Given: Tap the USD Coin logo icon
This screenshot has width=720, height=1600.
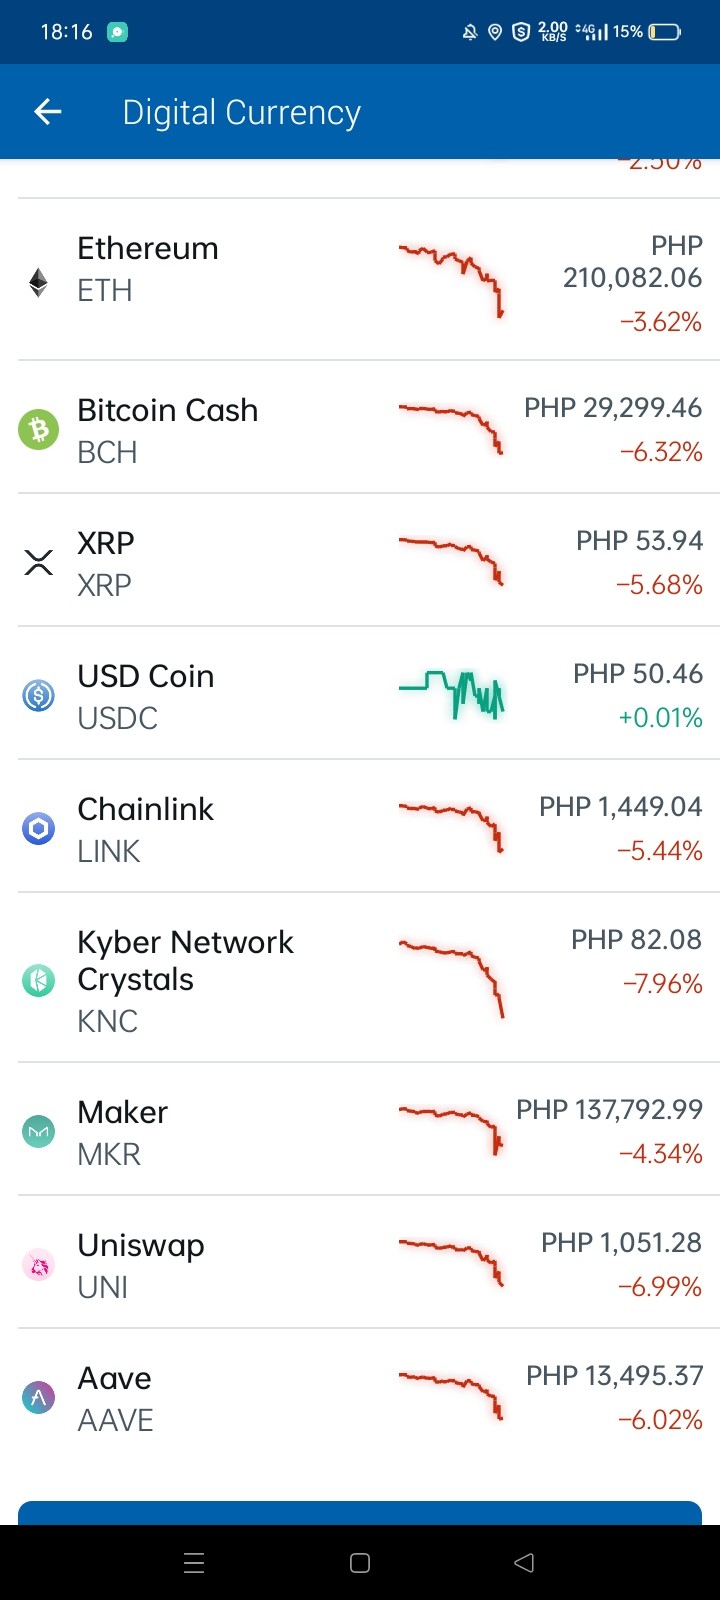Looking at the screenshot, I should click(38, 695).
